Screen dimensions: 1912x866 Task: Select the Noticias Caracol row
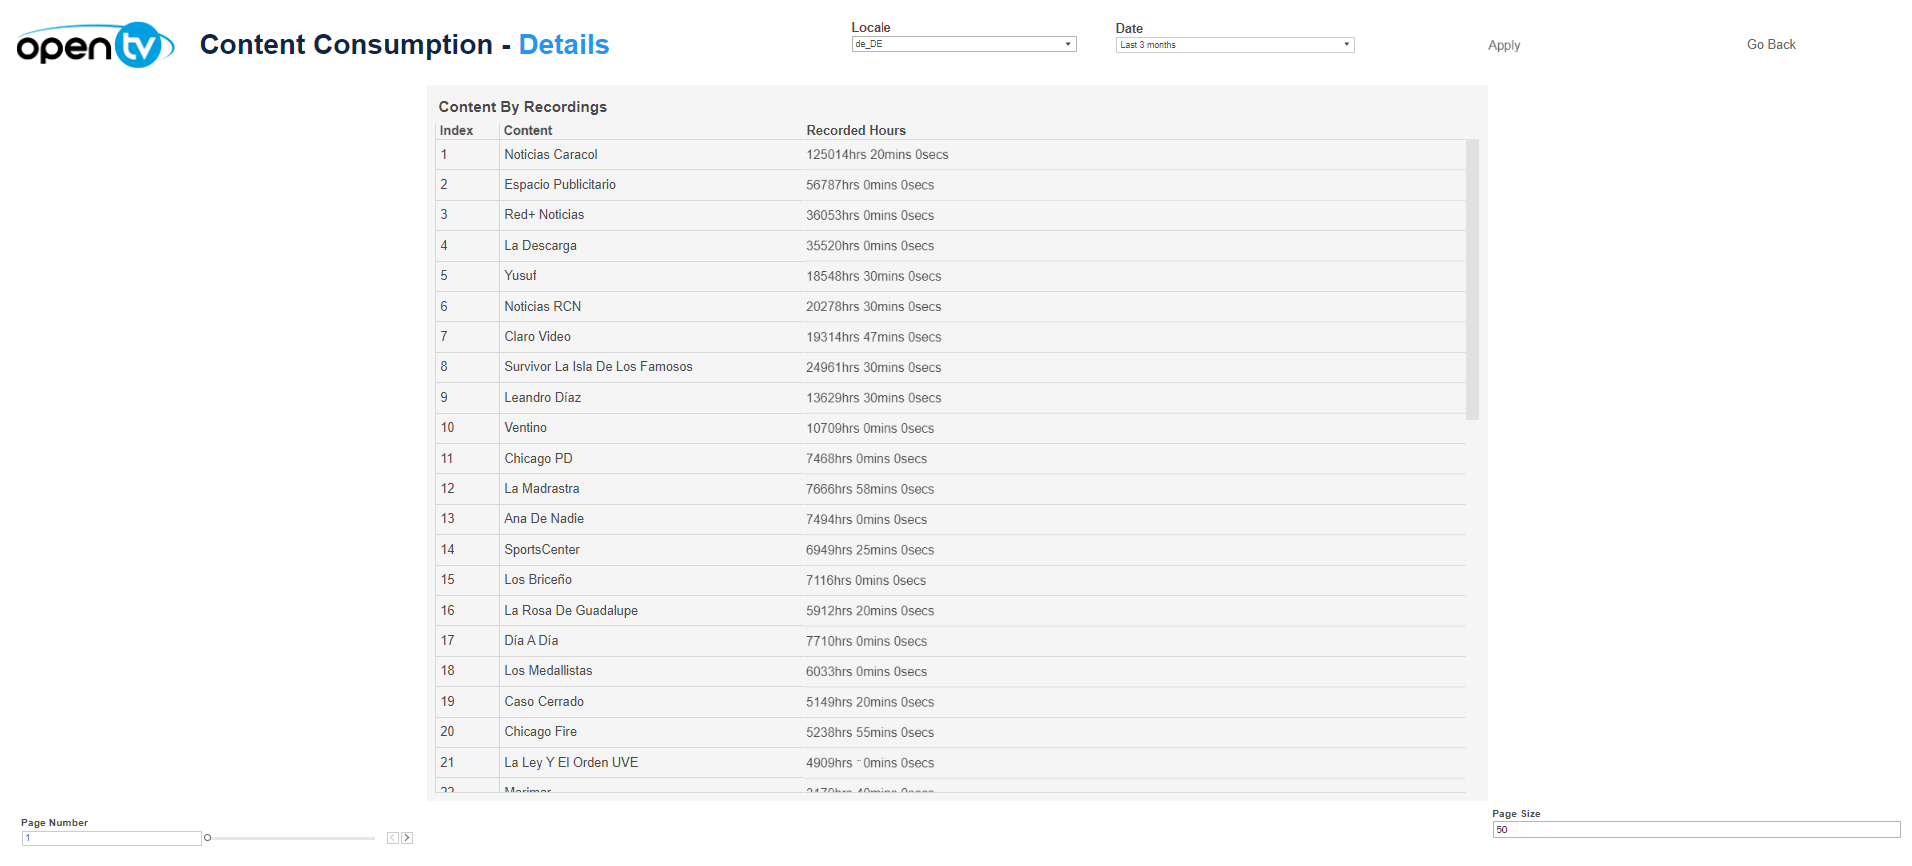(x=551, y=155)
